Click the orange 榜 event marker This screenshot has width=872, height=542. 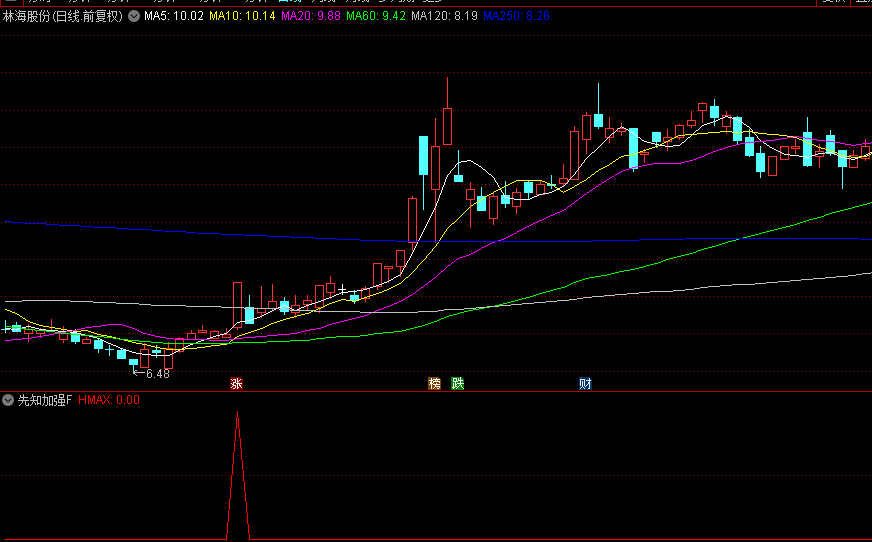pos(434,384)
